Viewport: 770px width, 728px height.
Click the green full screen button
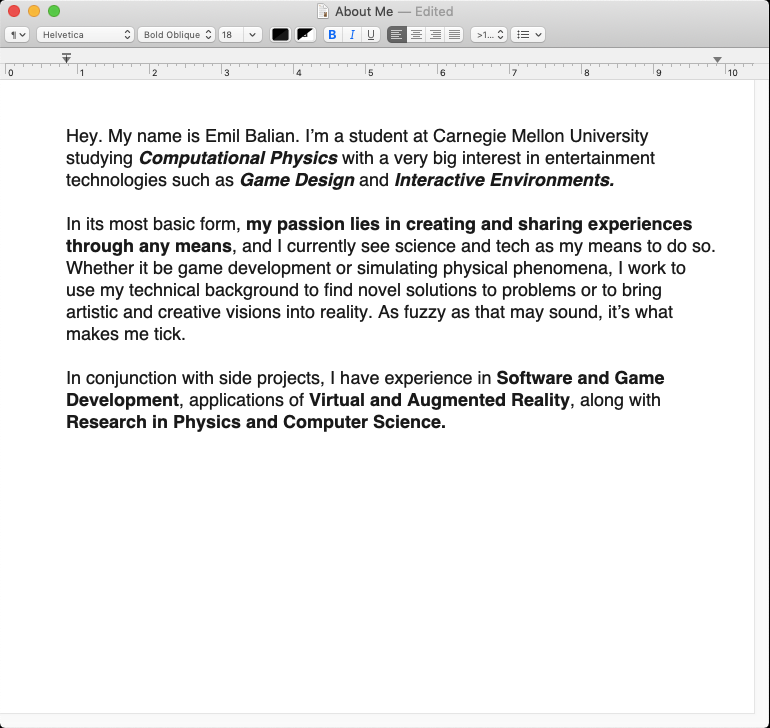(54, 11)
